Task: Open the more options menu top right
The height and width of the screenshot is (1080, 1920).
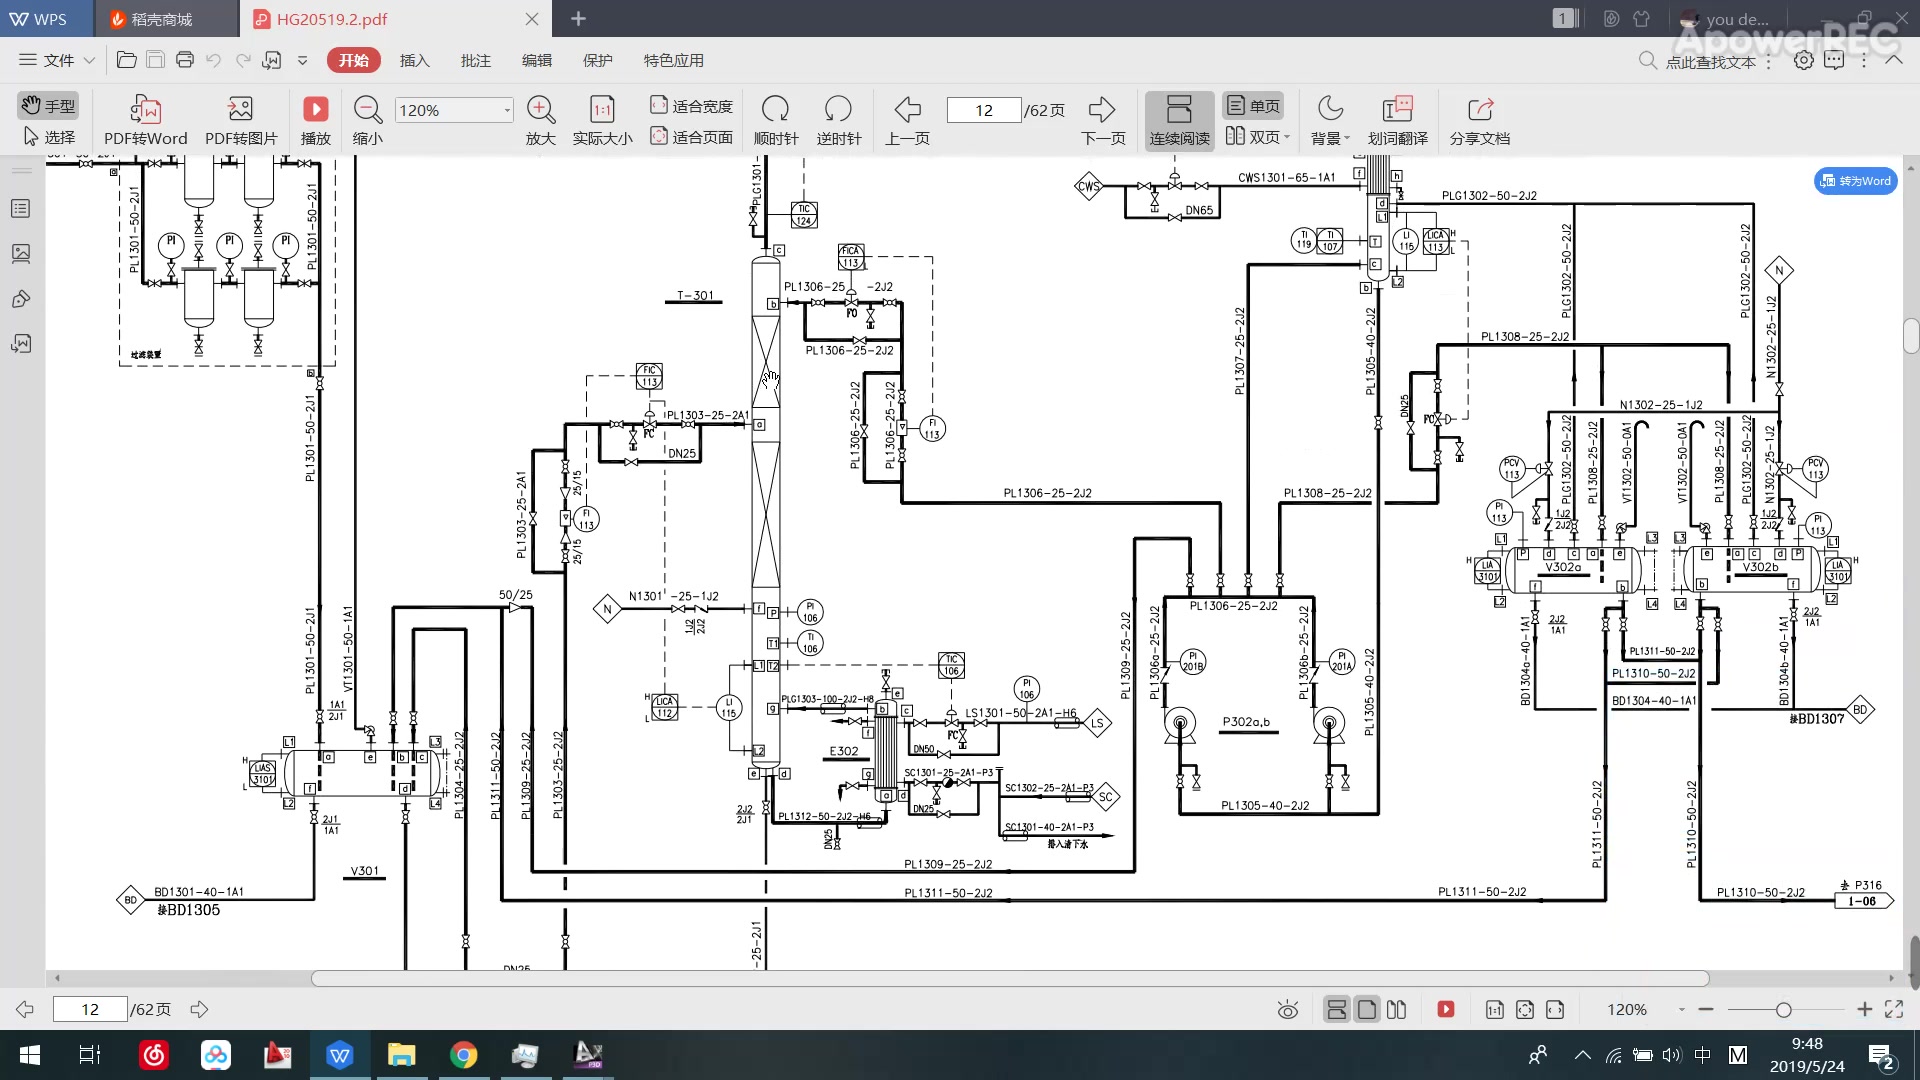Action: point(1864,60)
